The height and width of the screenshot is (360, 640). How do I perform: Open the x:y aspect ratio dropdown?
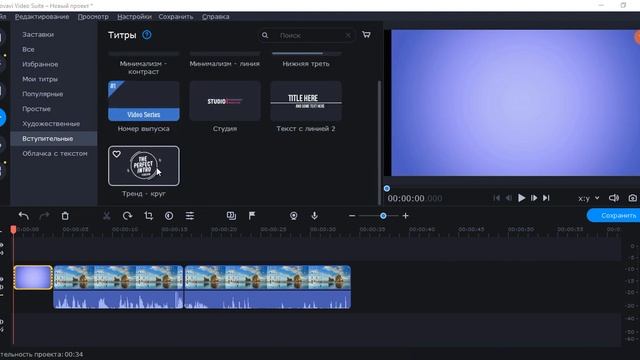point(589,198)
